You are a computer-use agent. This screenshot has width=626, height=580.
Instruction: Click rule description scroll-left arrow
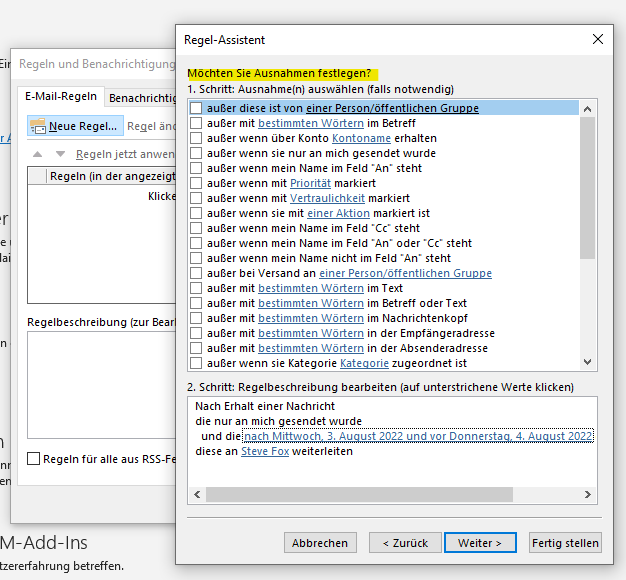click(x=197, y=495)
